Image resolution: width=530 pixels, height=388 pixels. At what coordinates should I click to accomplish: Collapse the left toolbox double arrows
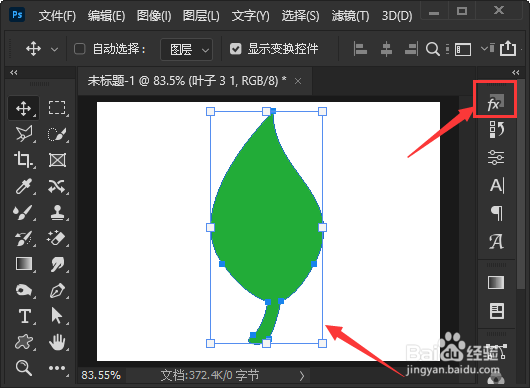coord(14,72)
